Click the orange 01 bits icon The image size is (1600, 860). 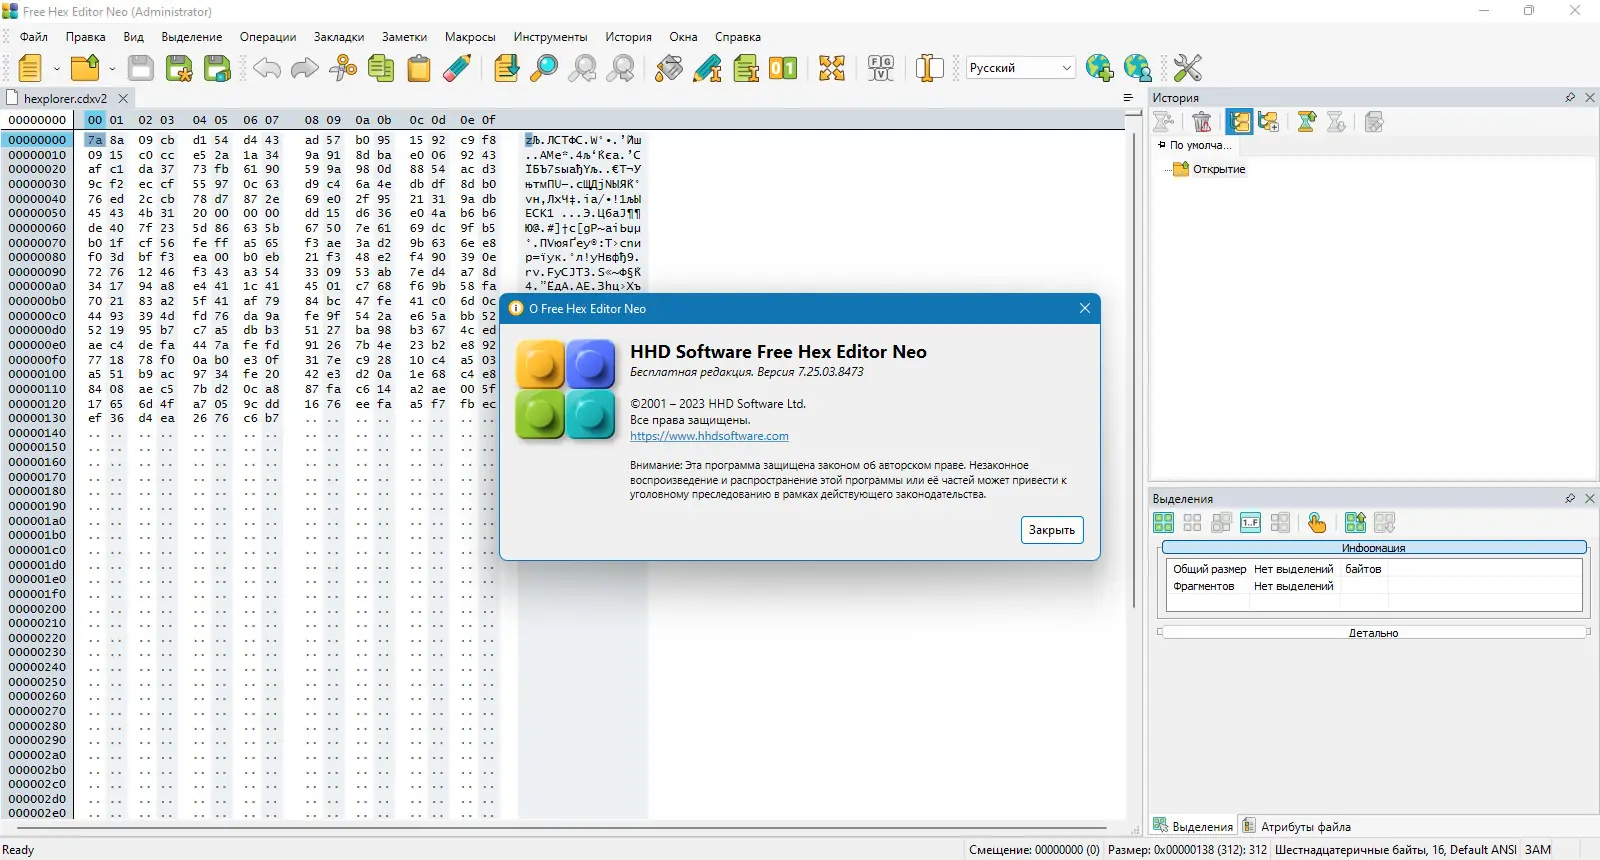[783, 68]
